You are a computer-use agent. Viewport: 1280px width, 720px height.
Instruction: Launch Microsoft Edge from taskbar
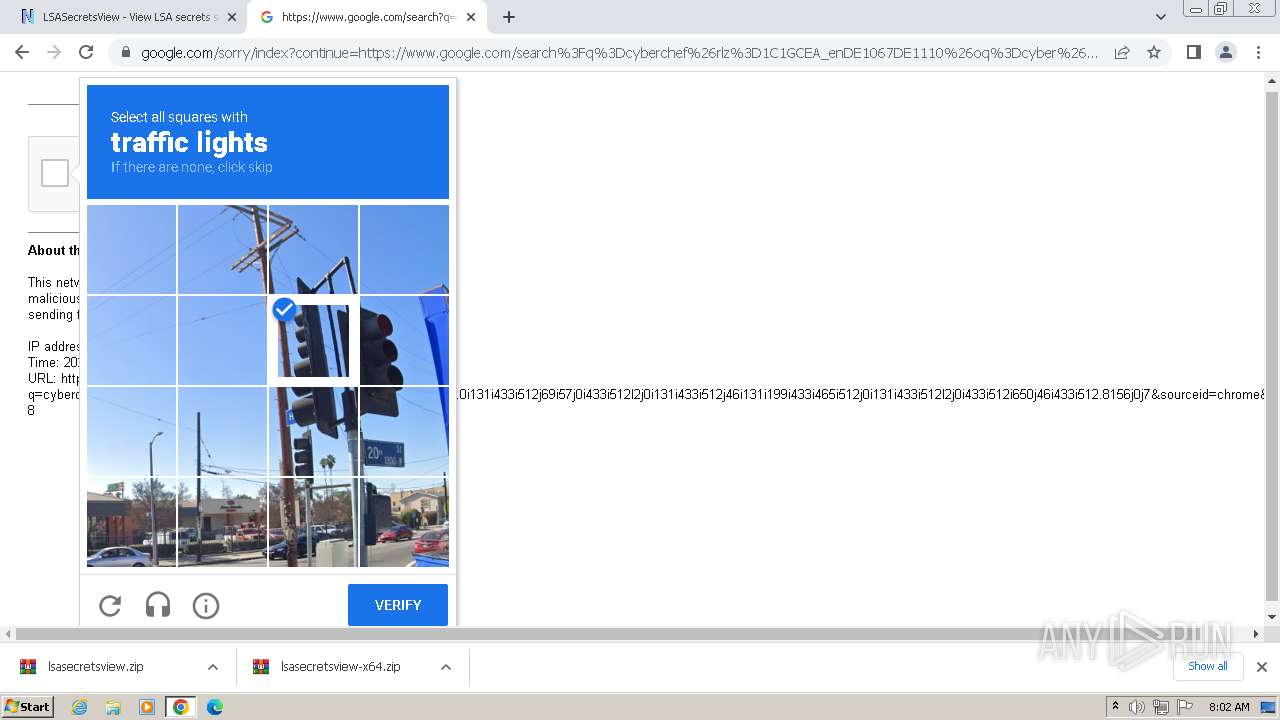pyautogui.click(x=215, y=707)
